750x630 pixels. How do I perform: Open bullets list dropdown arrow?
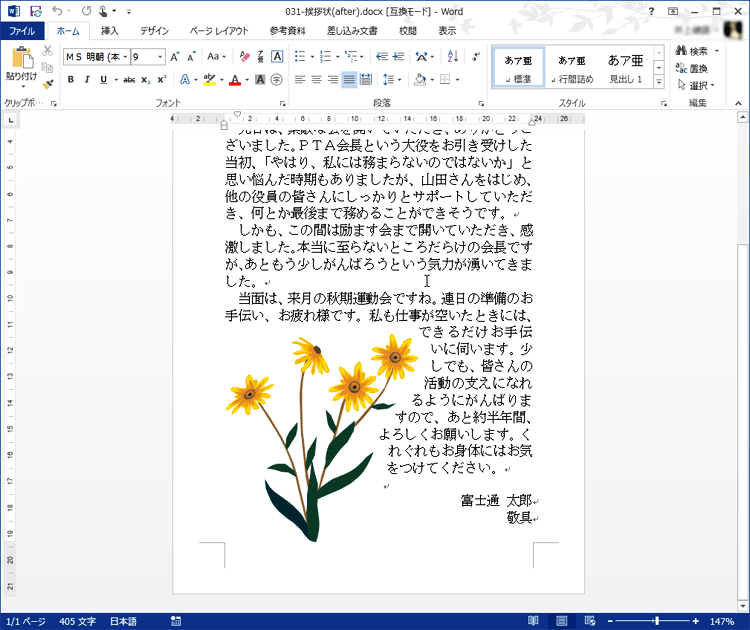click(312, 57)
